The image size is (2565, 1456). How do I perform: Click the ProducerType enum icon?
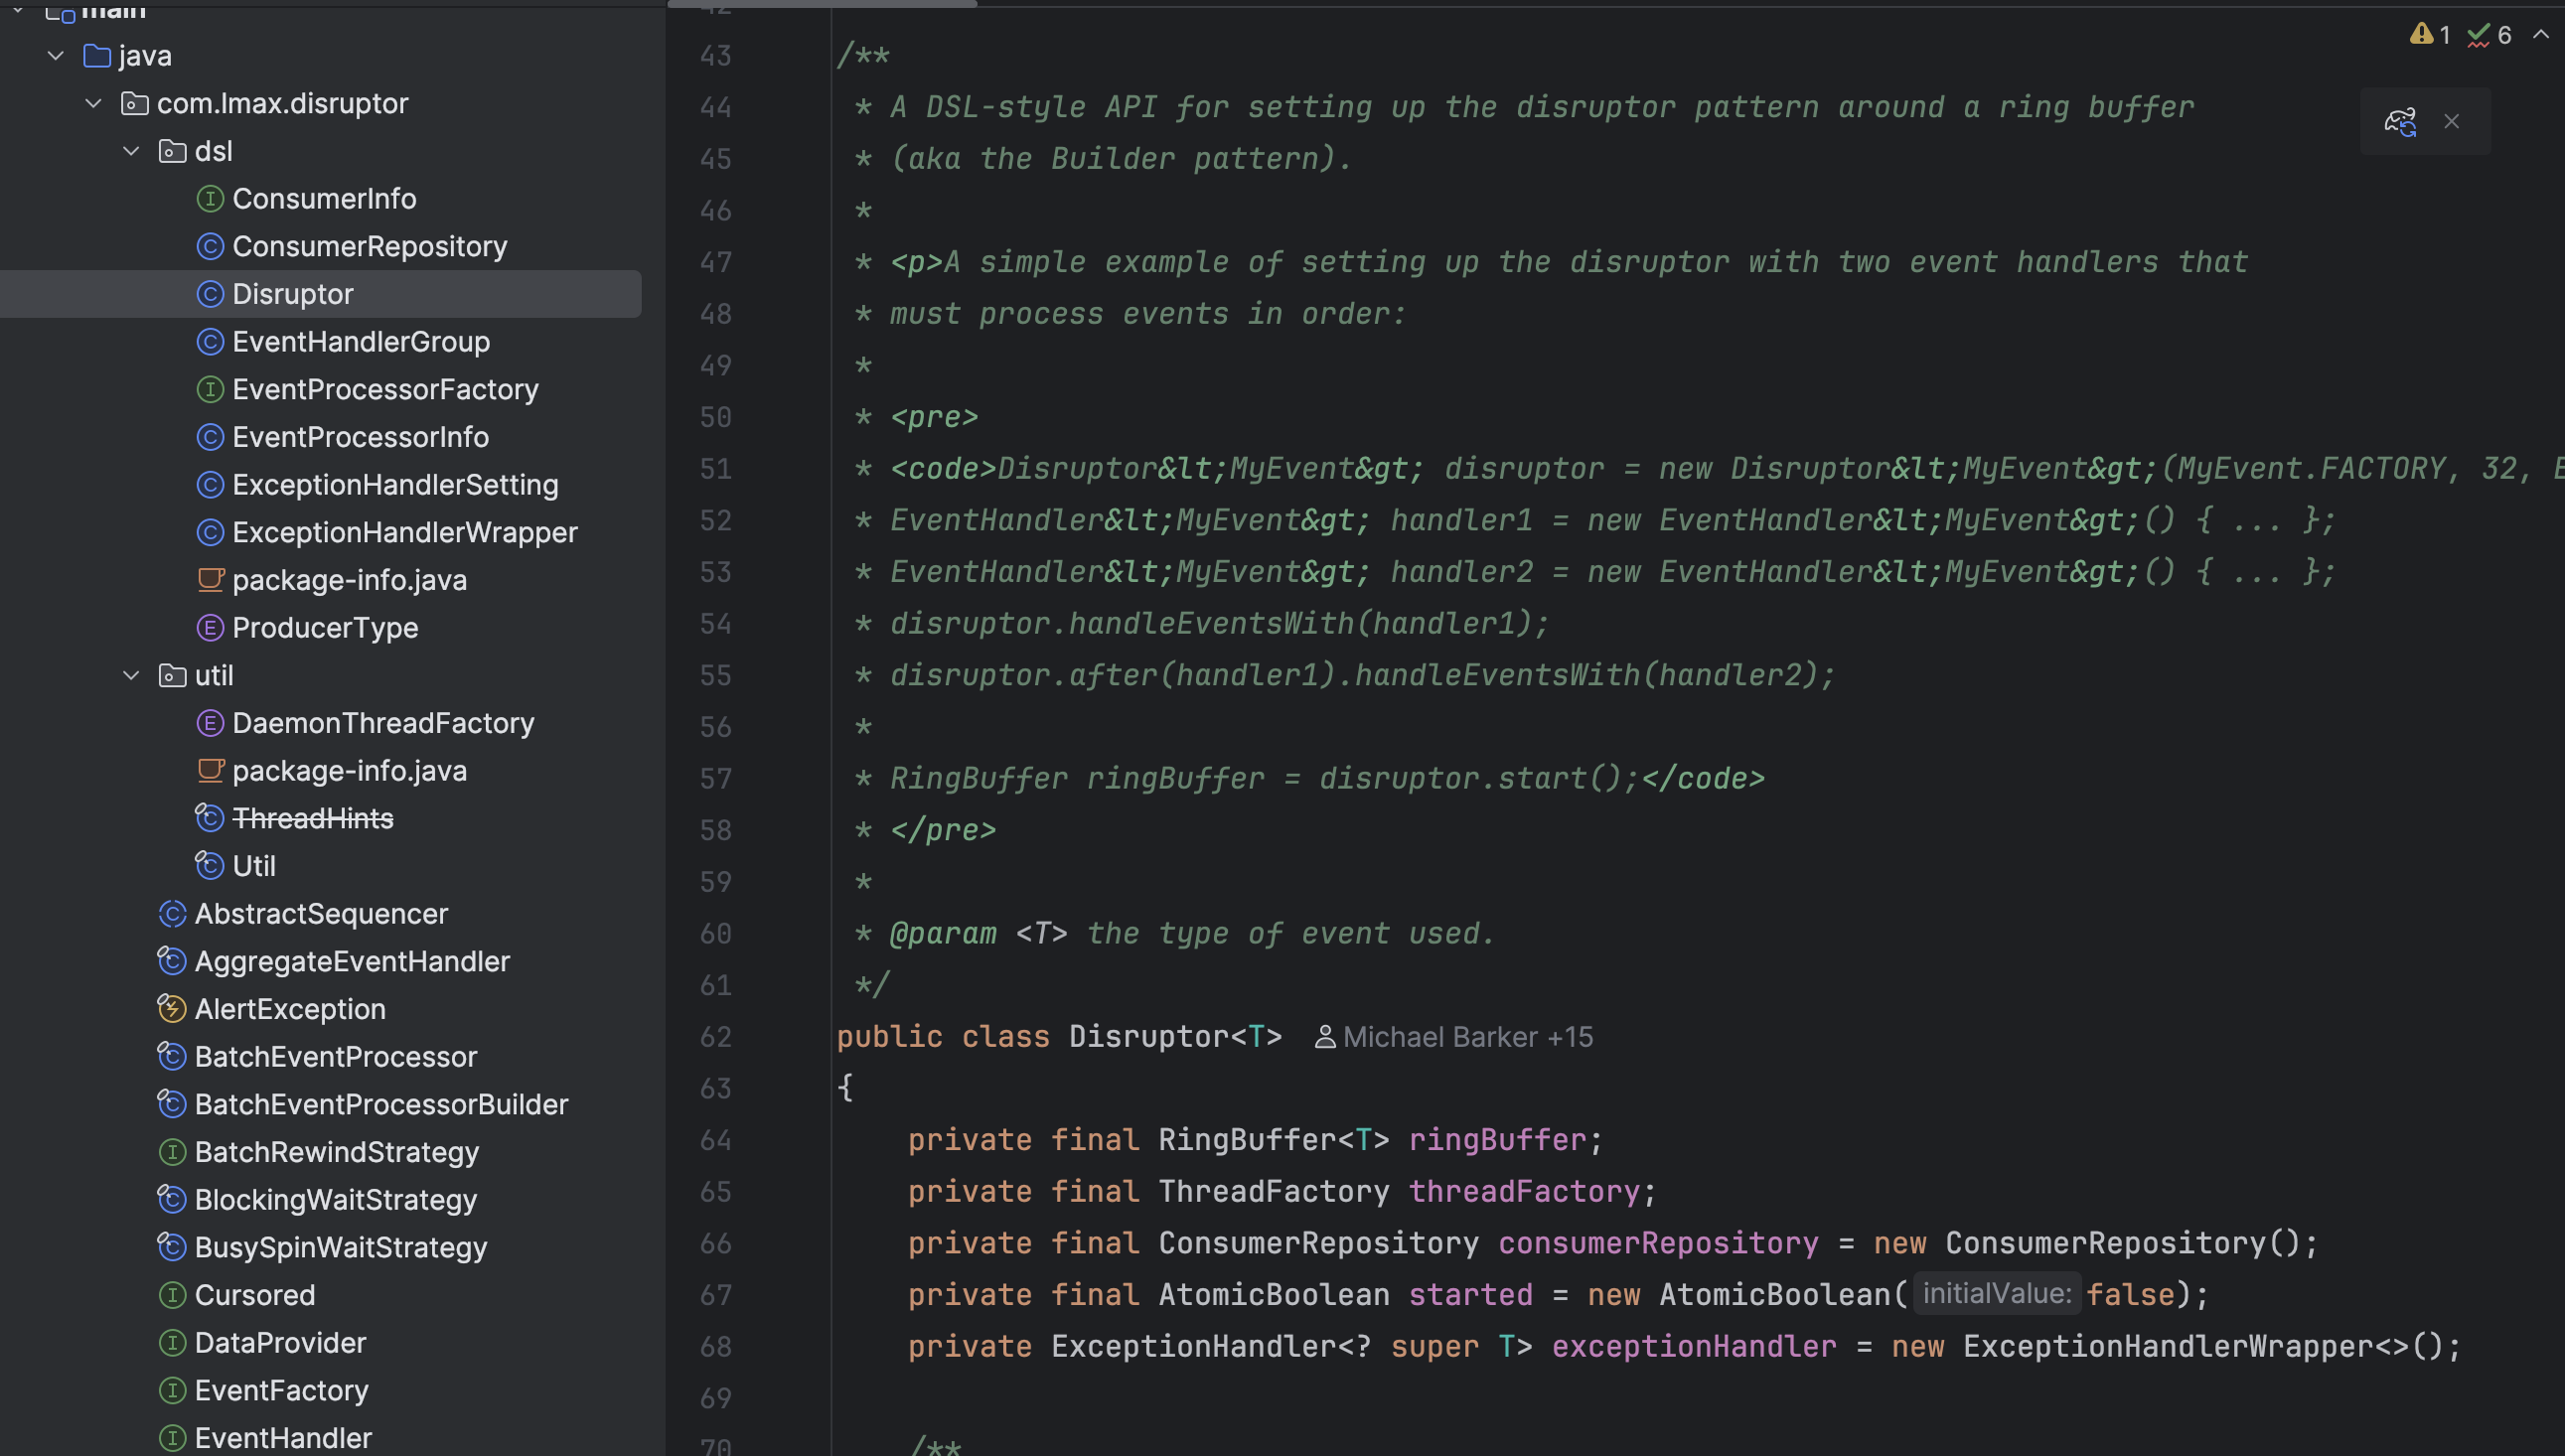(210, 628)
